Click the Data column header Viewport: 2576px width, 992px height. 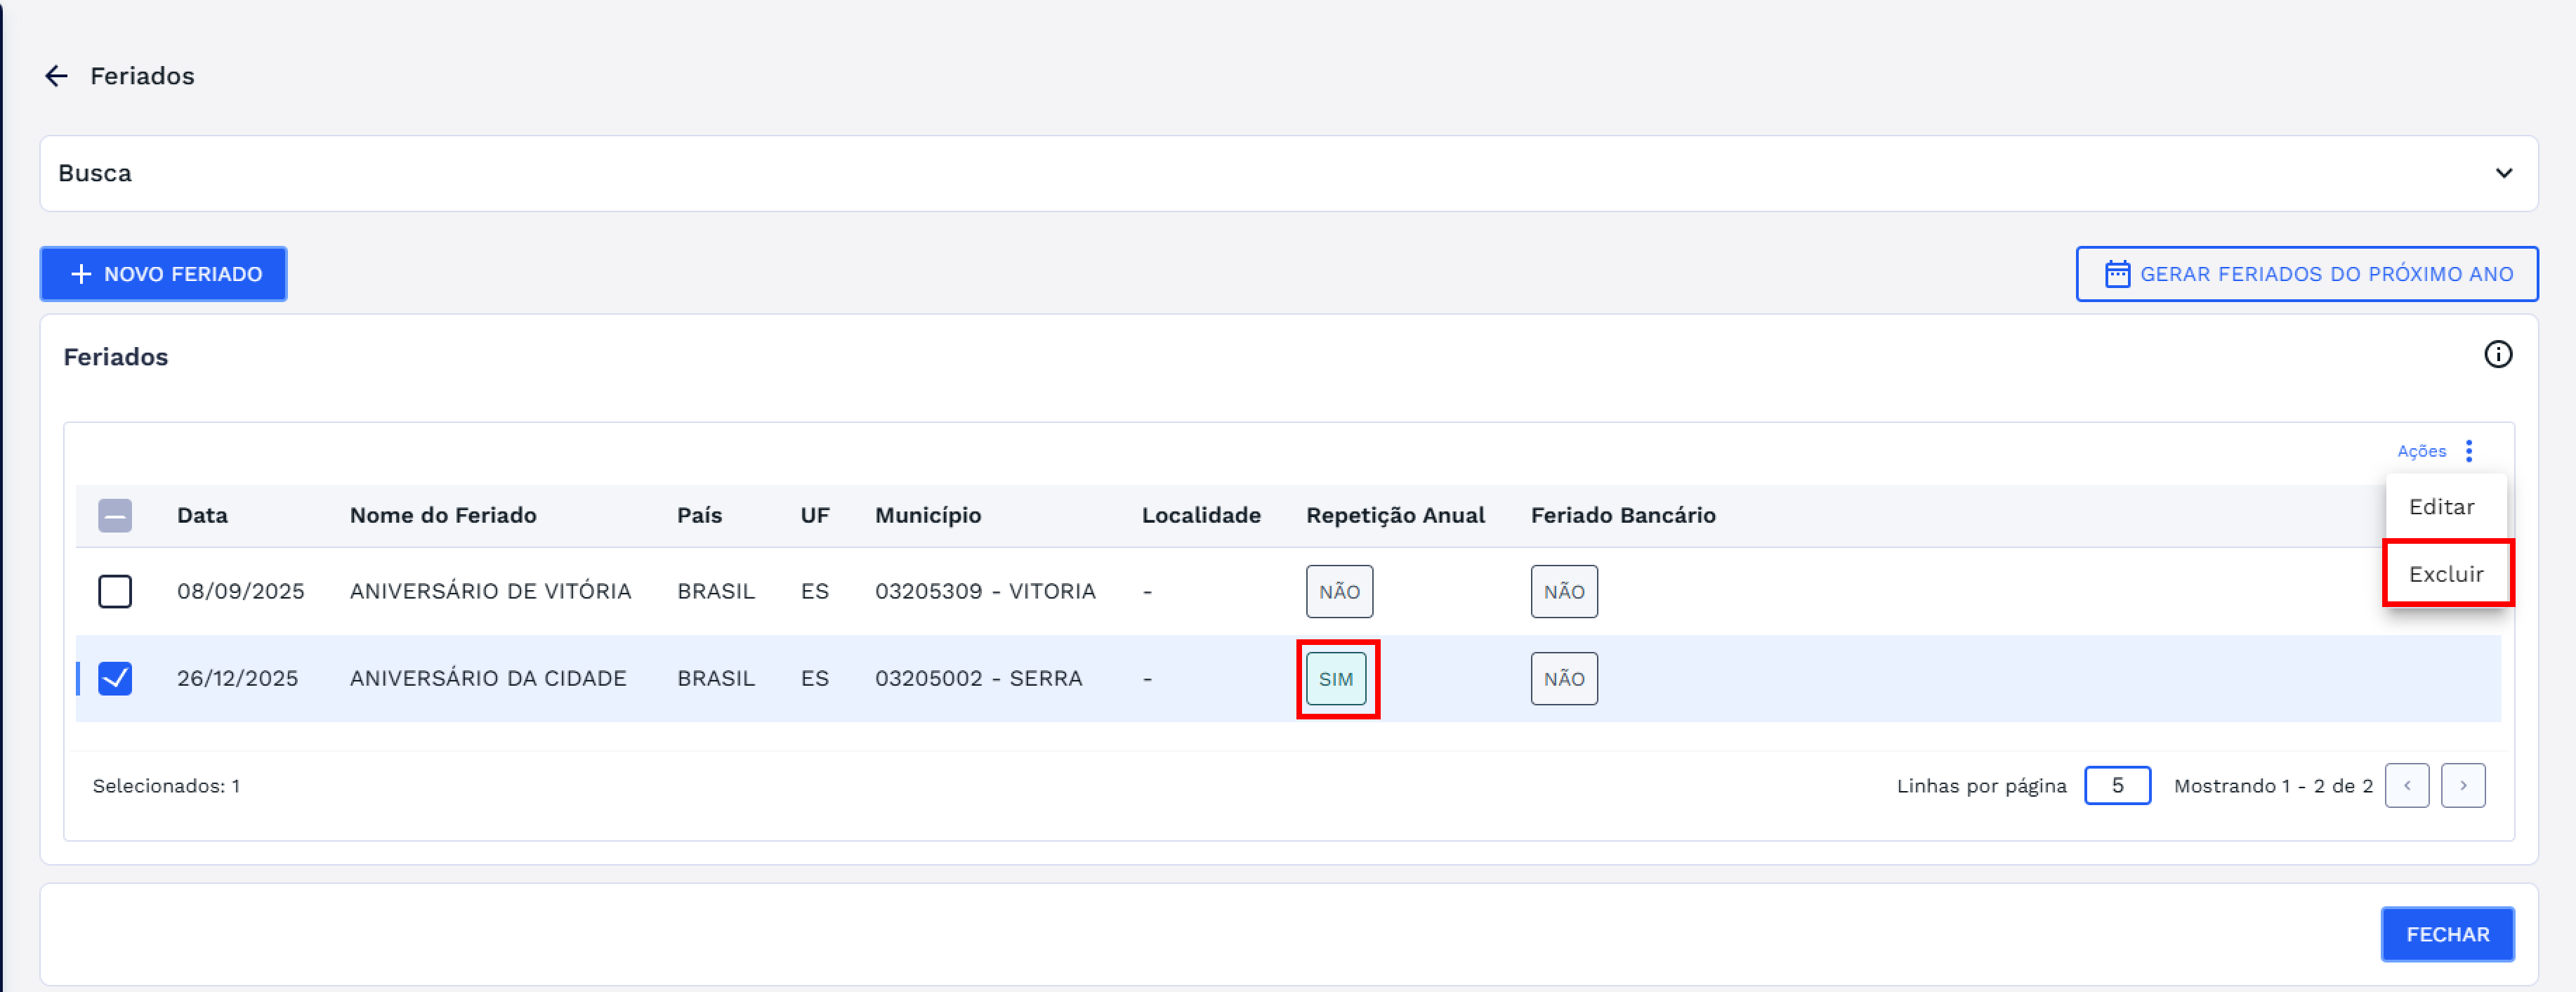pyautogui.click(x=202, y=516)
